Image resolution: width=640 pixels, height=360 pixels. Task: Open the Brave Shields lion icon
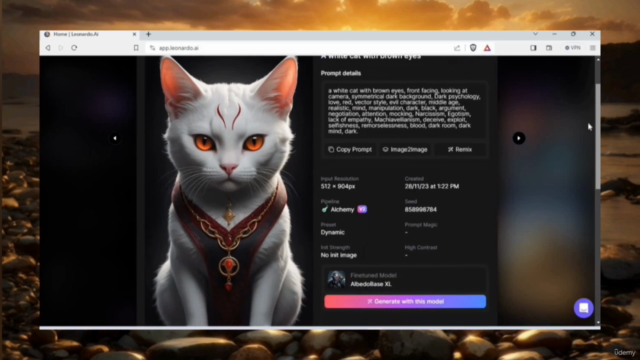click(x=473, y=48)
